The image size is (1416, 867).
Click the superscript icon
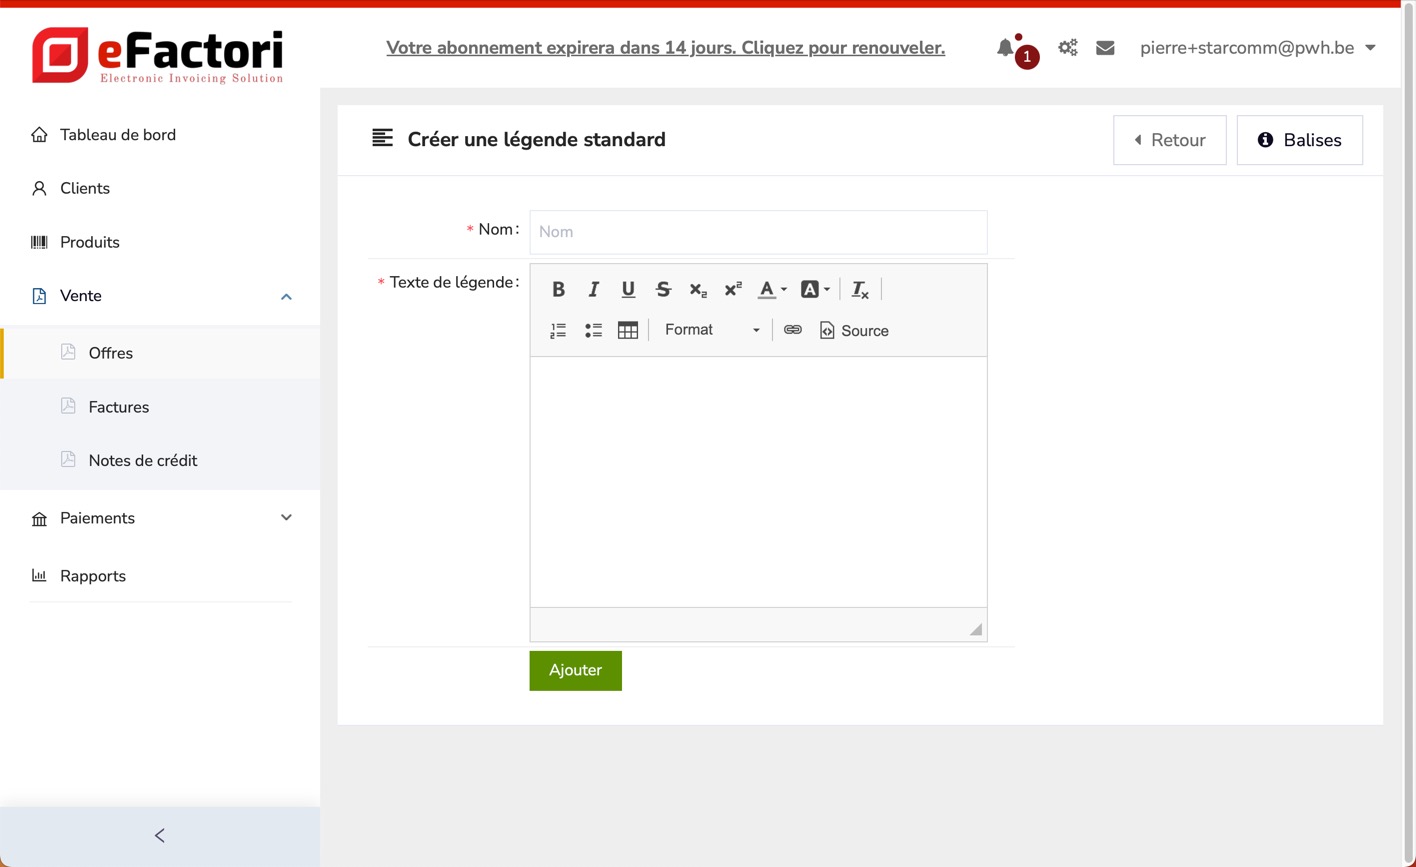click(733, 290)
